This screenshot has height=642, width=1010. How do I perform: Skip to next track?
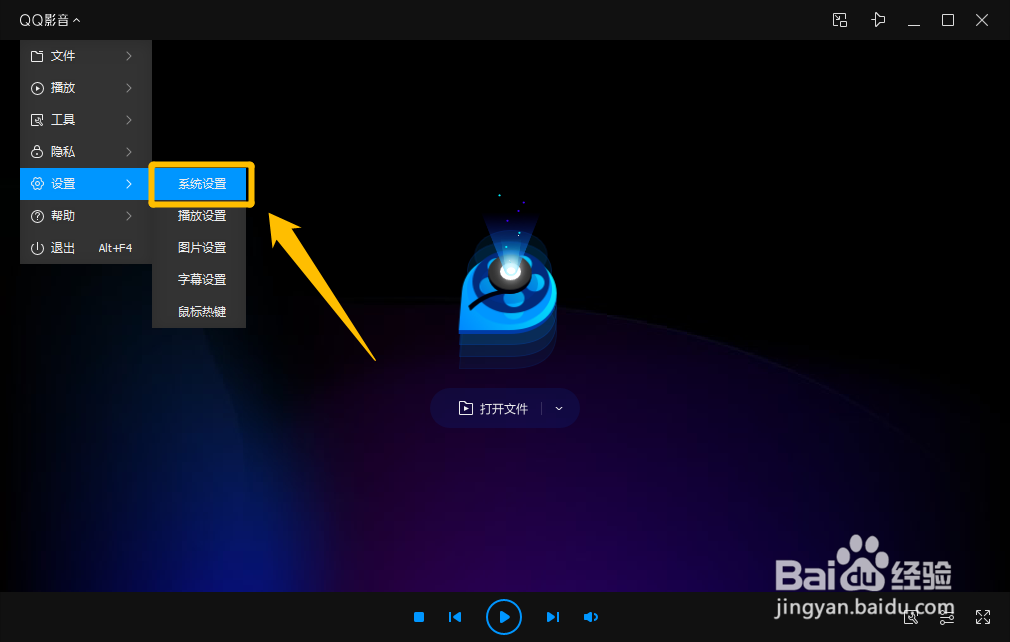pyautogui.click(x=553, y=617)
